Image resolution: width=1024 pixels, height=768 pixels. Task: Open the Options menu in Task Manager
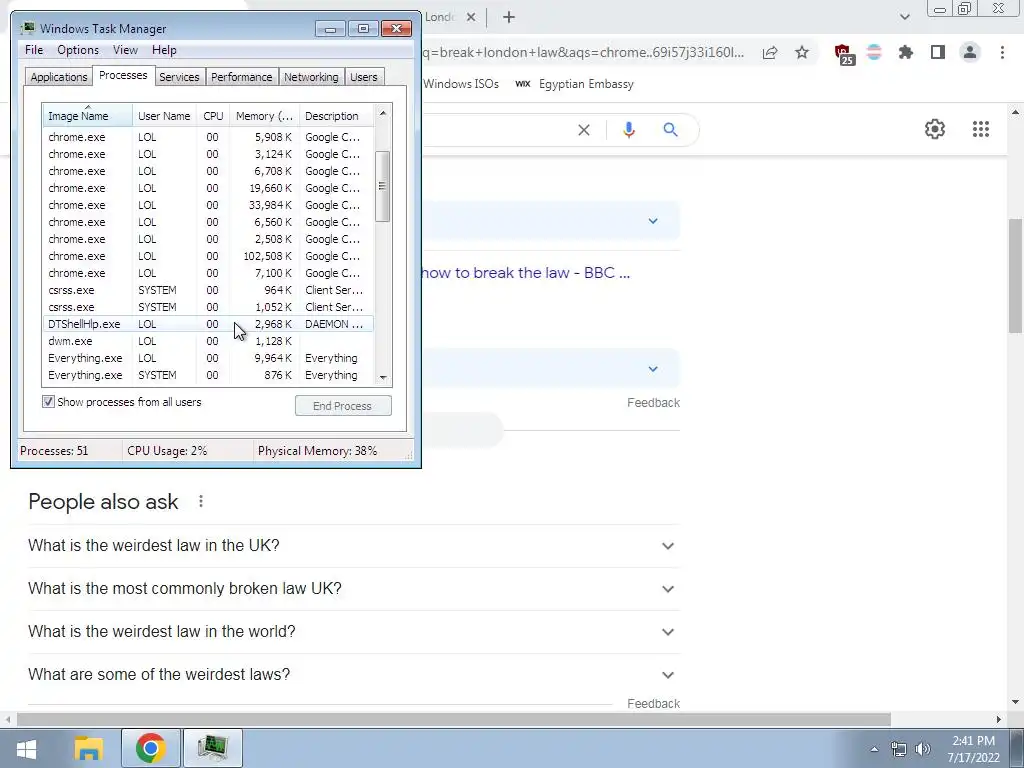click(78, 50)
